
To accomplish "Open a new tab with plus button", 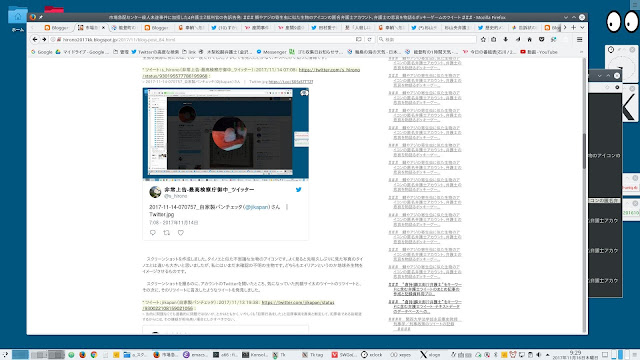I will [573, 27].
